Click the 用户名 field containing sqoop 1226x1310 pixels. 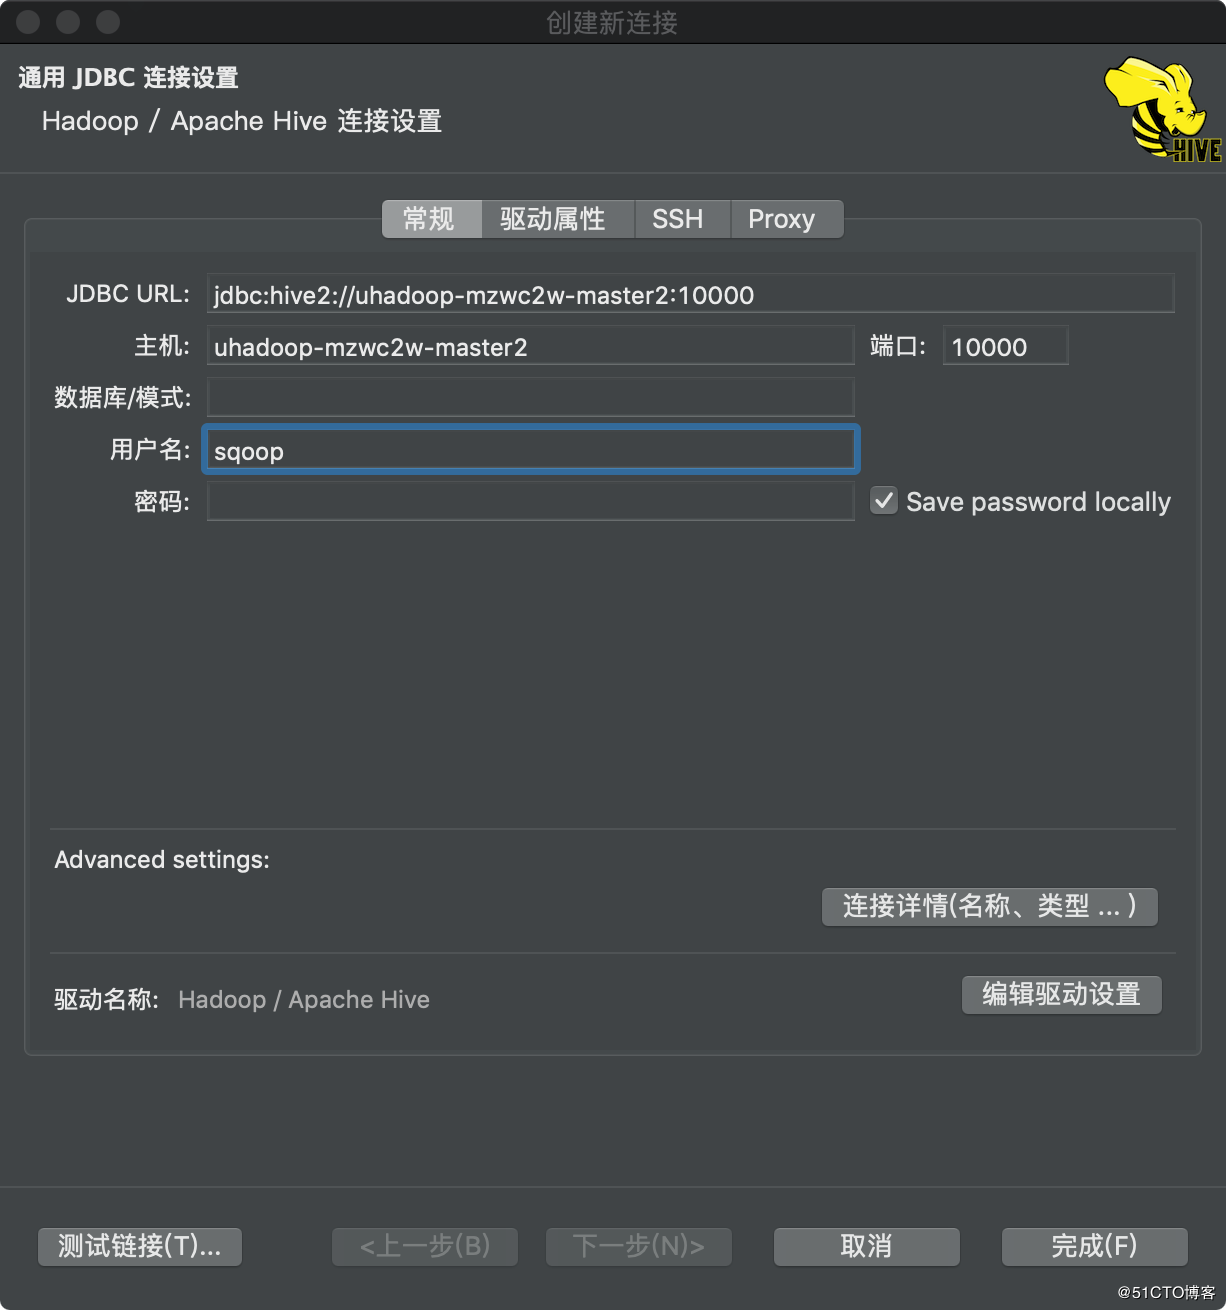[x=530, y=450]
